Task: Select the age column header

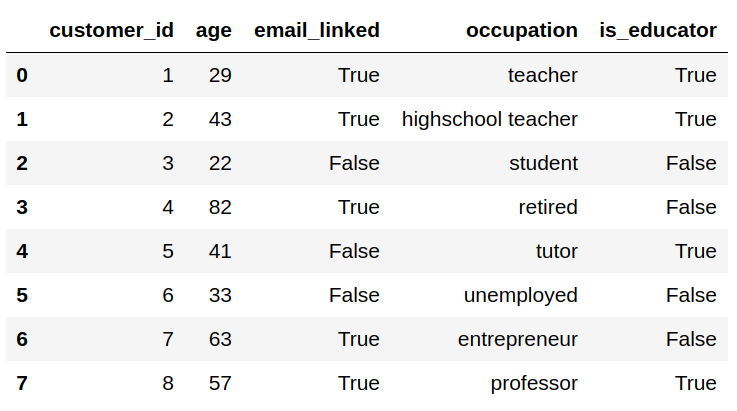Action: pyautogui.click(x=213, y=32)
